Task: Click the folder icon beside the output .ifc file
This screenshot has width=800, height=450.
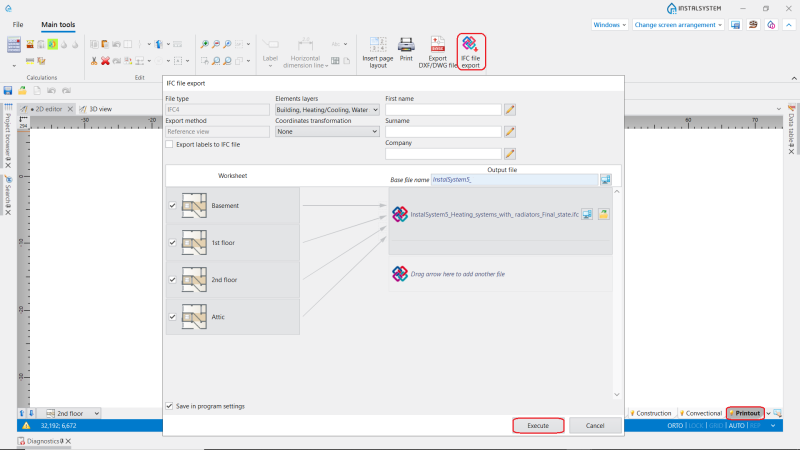Action: click(604, 214)
